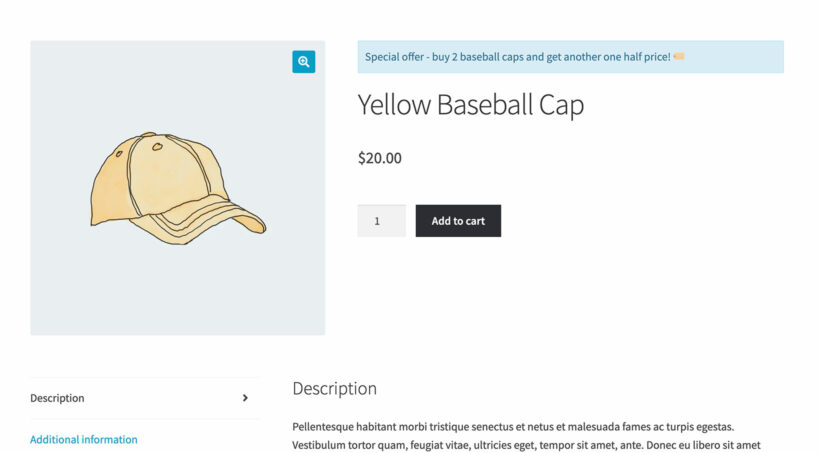
Task: Click the word "Cap" in the product title
Action: coord(564,105)
